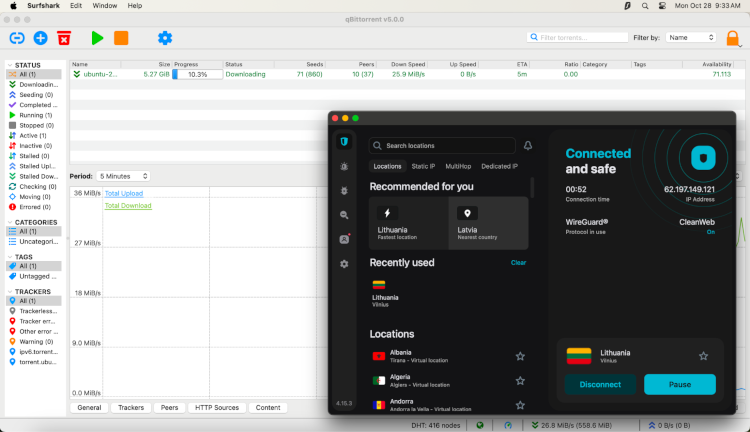Select the Locations tab in Surfshark

tap(387, 166)
